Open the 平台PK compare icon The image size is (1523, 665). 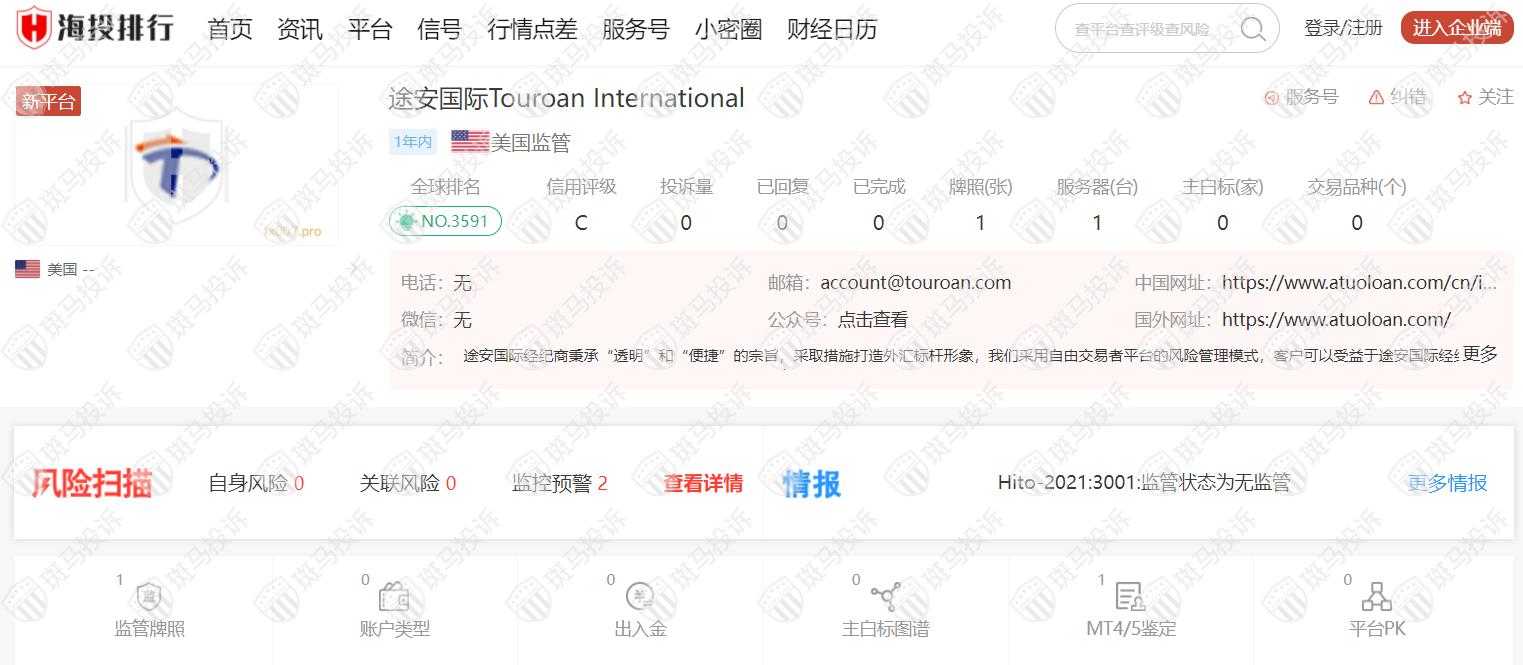coord(1376,597)
